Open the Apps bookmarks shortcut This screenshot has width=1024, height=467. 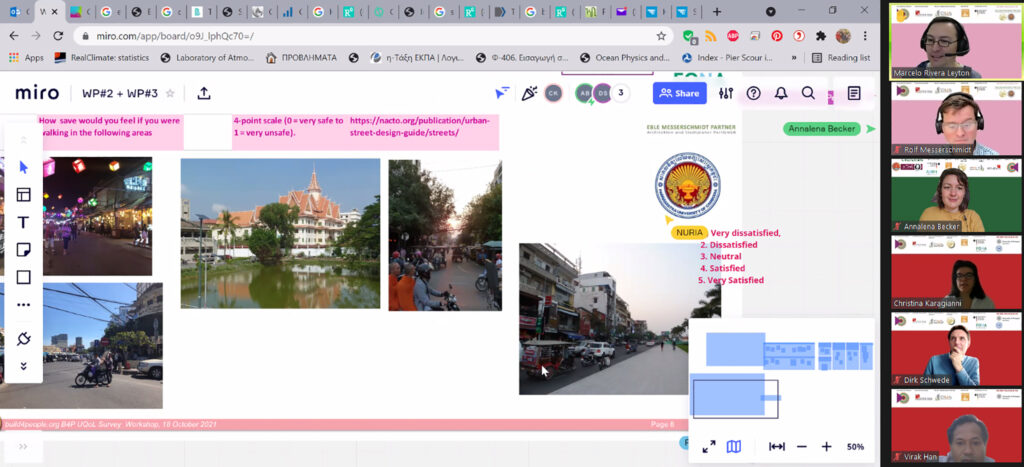coord(27,57)
